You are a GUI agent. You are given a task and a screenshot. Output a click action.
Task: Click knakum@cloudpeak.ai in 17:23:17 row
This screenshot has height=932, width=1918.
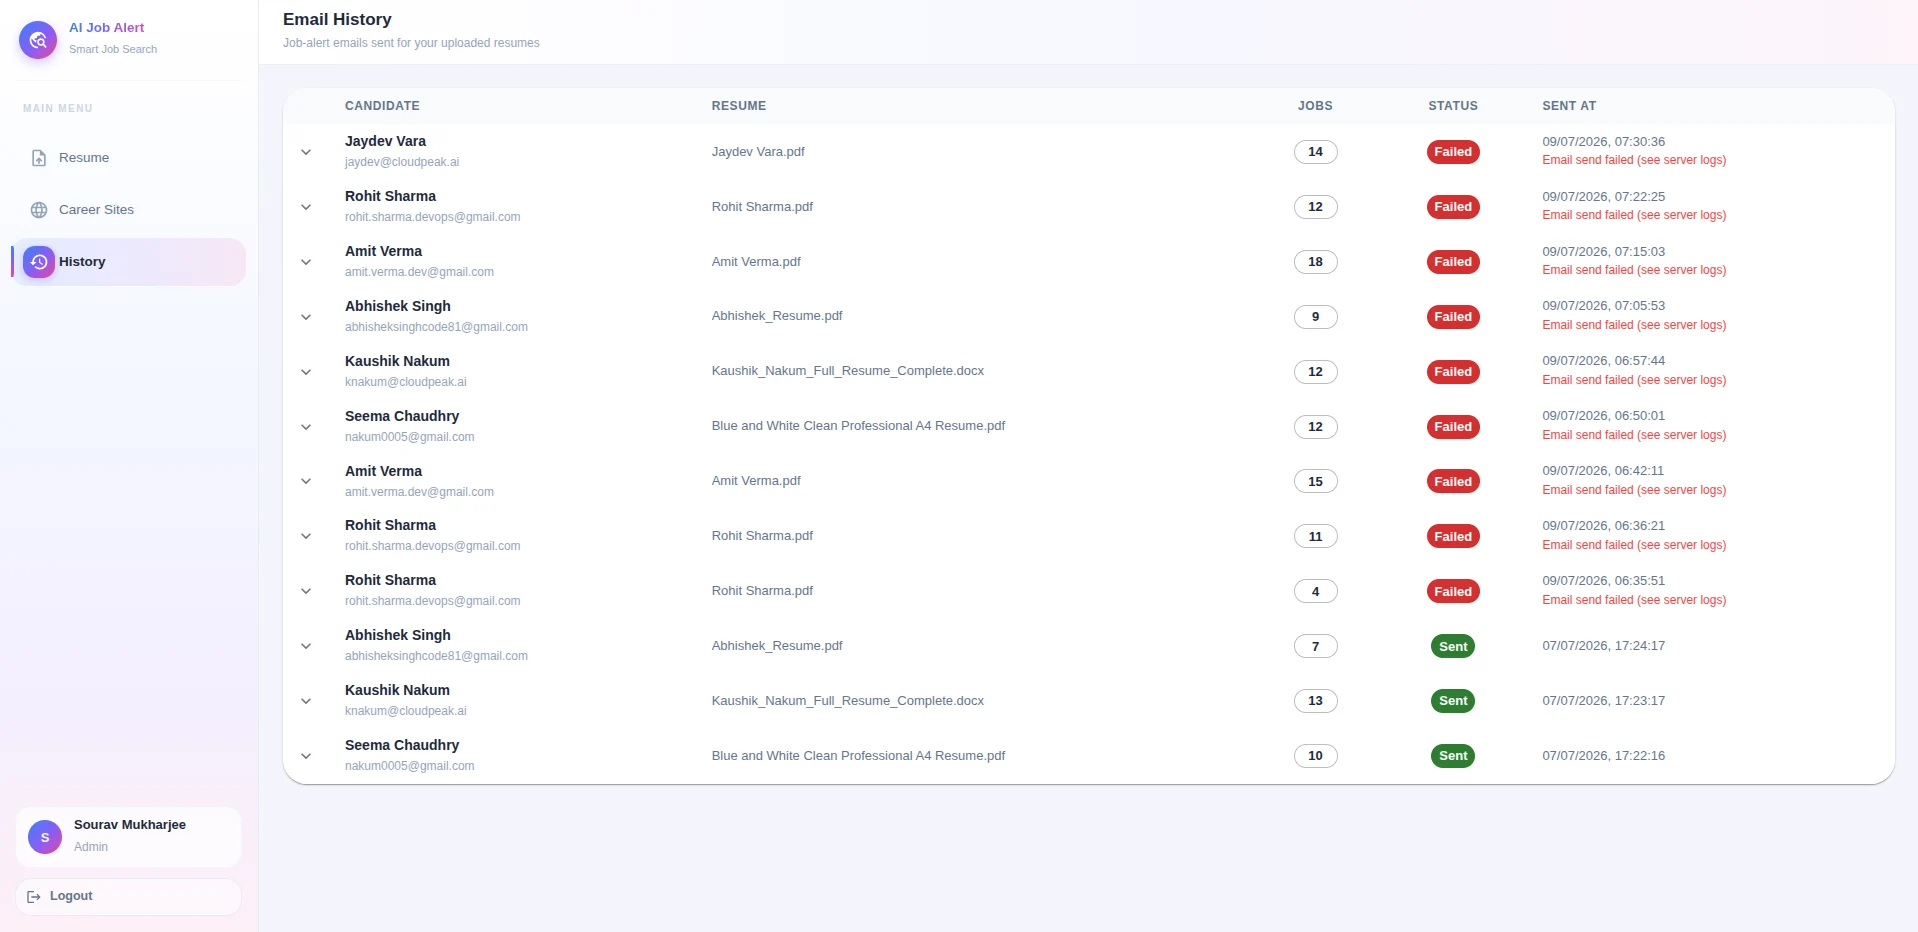tap(406, 711)
